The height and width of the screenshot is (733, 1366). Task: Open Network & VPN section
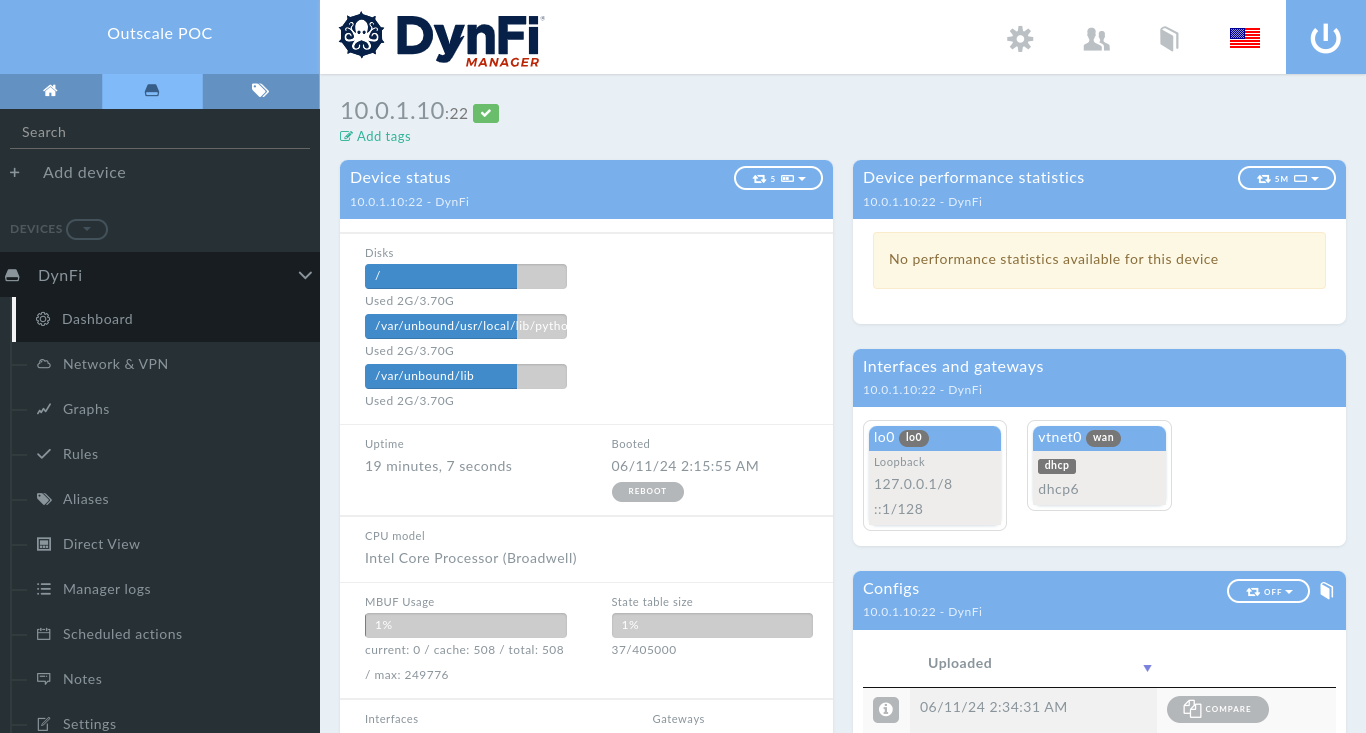[x=115, y=364]
